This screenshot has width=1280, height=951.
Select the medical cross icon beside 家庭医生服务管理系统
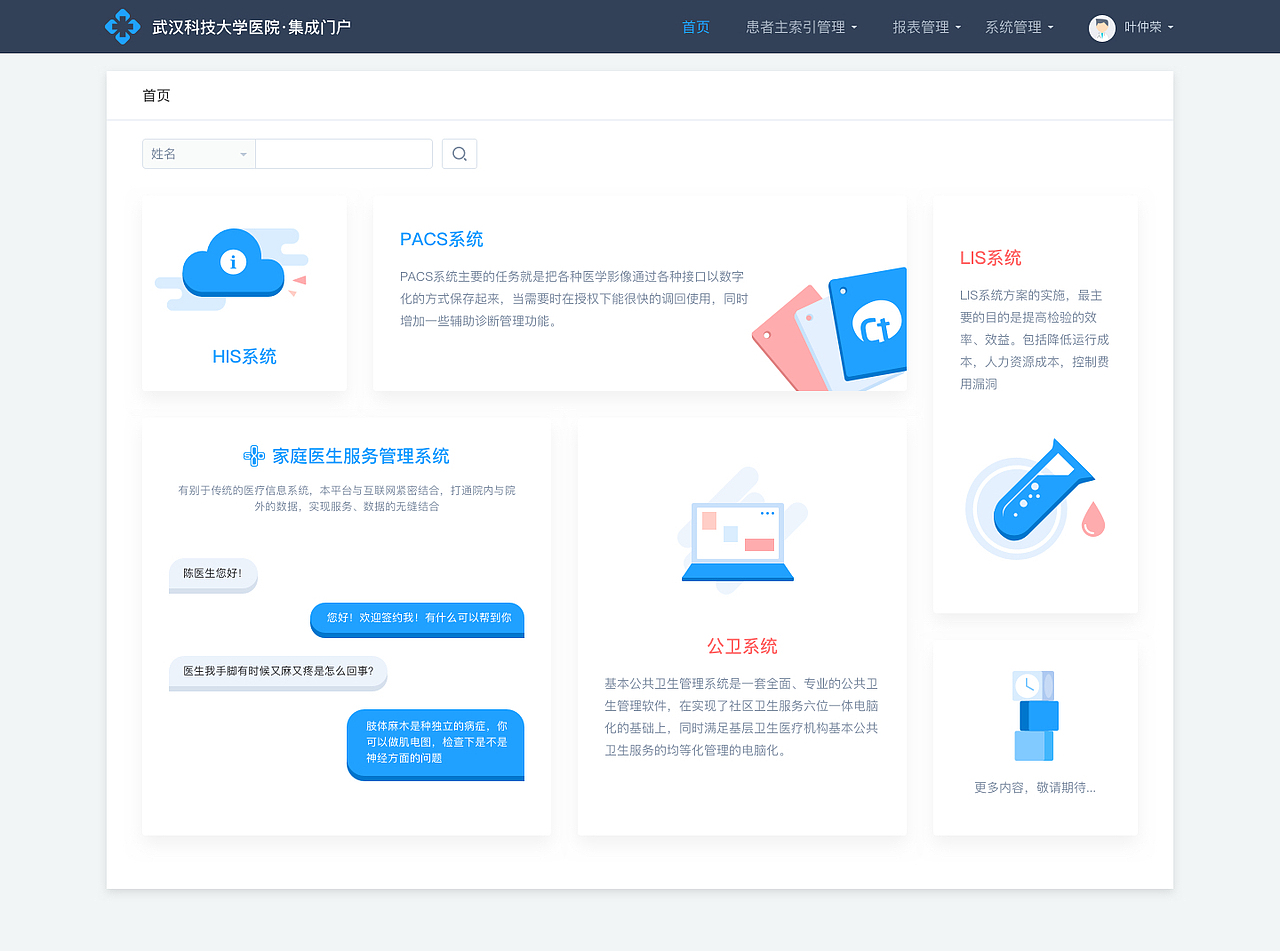click(254, 455)
